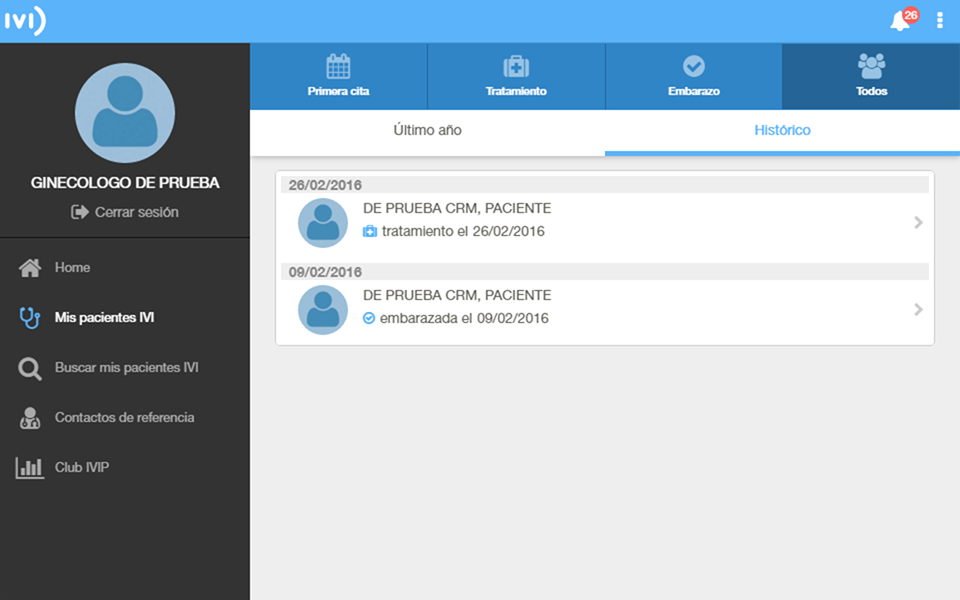
Task: Open Buscar mis pacientes IVI
Action: click(127, 367)
